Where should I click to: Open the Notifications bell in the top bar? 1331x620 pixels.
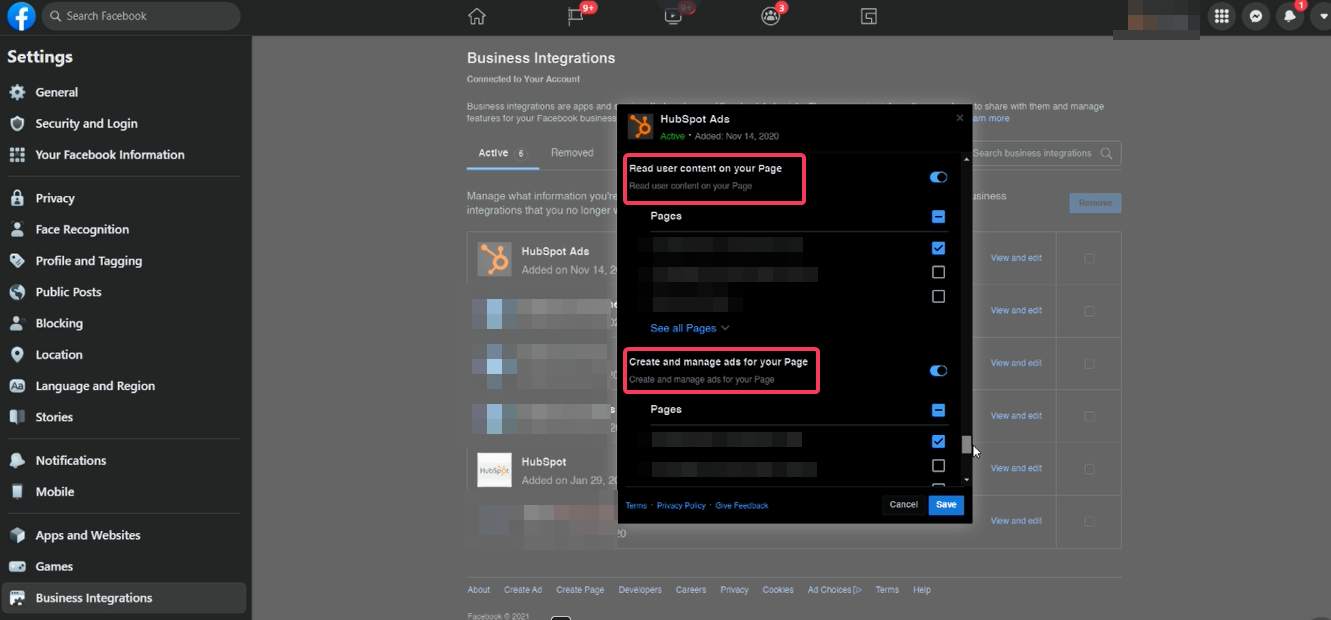1290,16
